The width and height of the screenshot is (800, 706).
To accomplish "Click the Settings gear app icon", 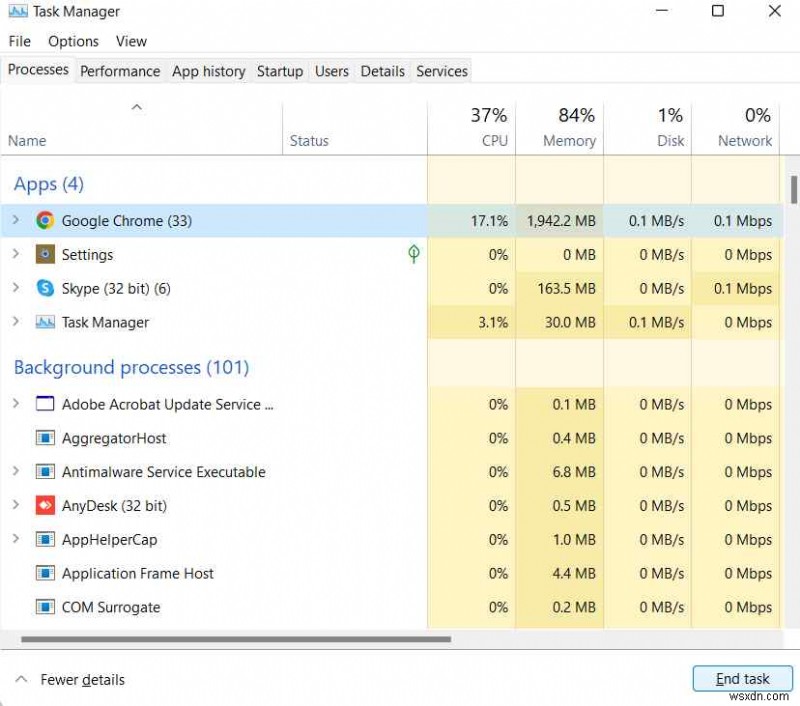I will [45, 254].
